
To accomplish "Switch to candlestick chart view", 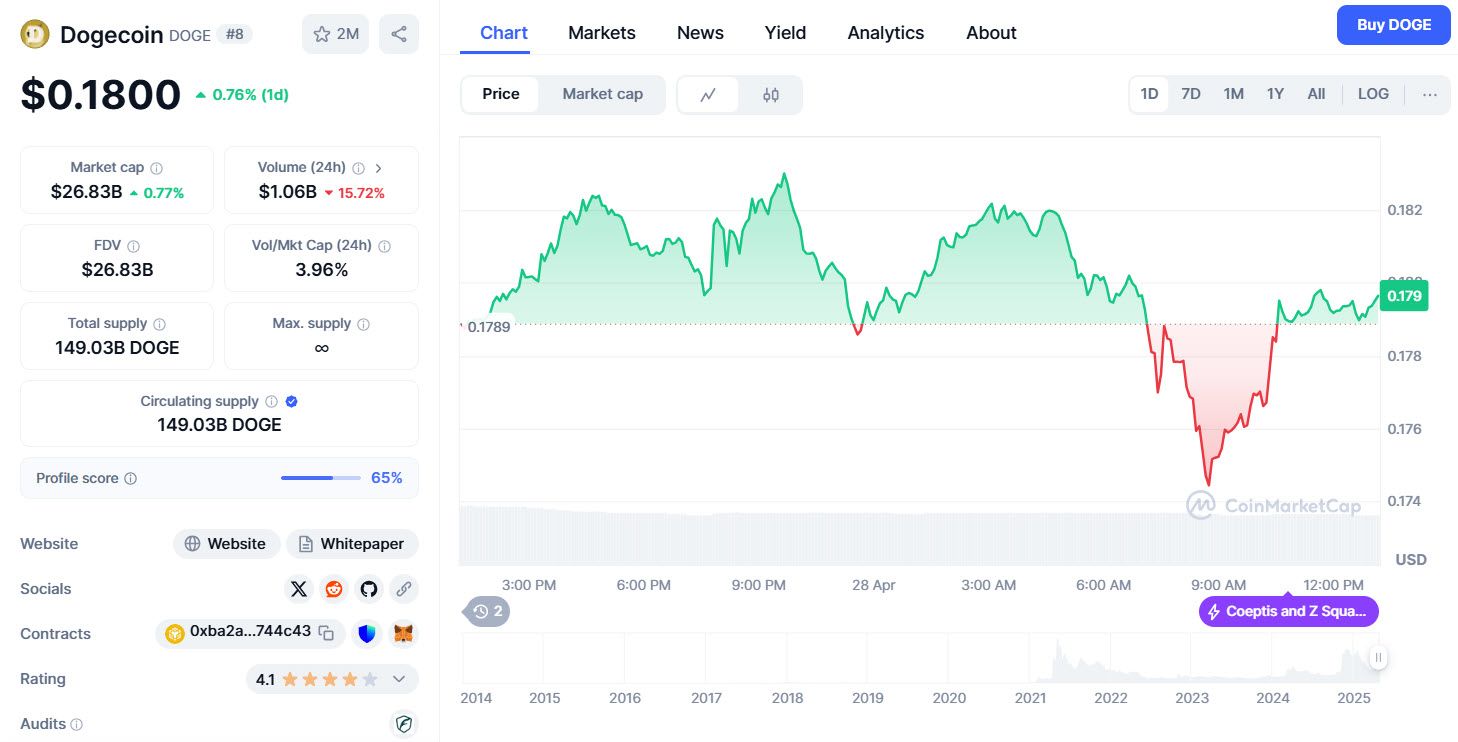I will click(x=770, y=95).
